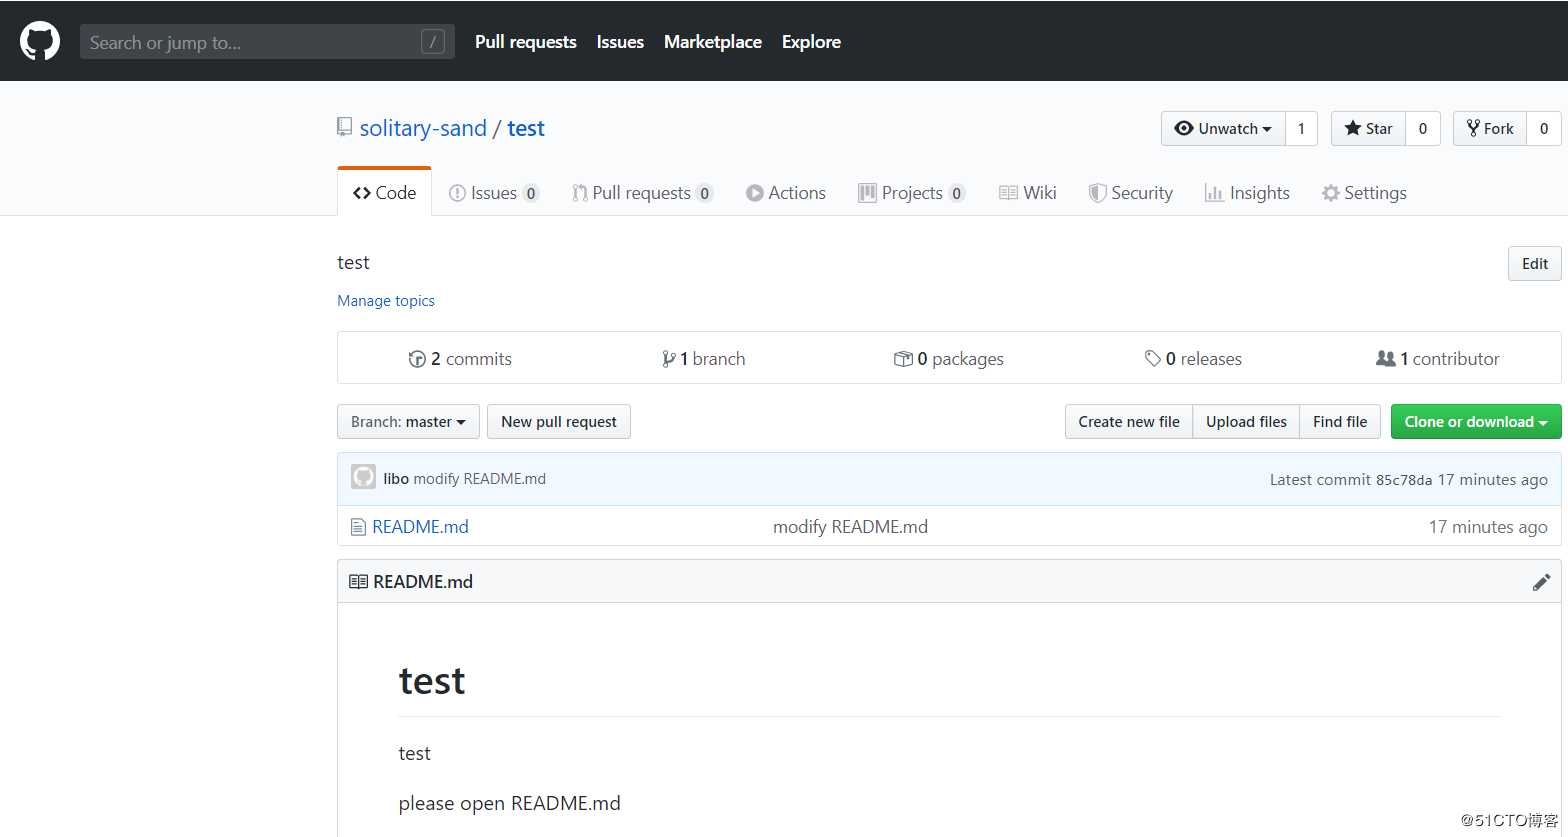Open the test repository name link

[x=526, y=128]
